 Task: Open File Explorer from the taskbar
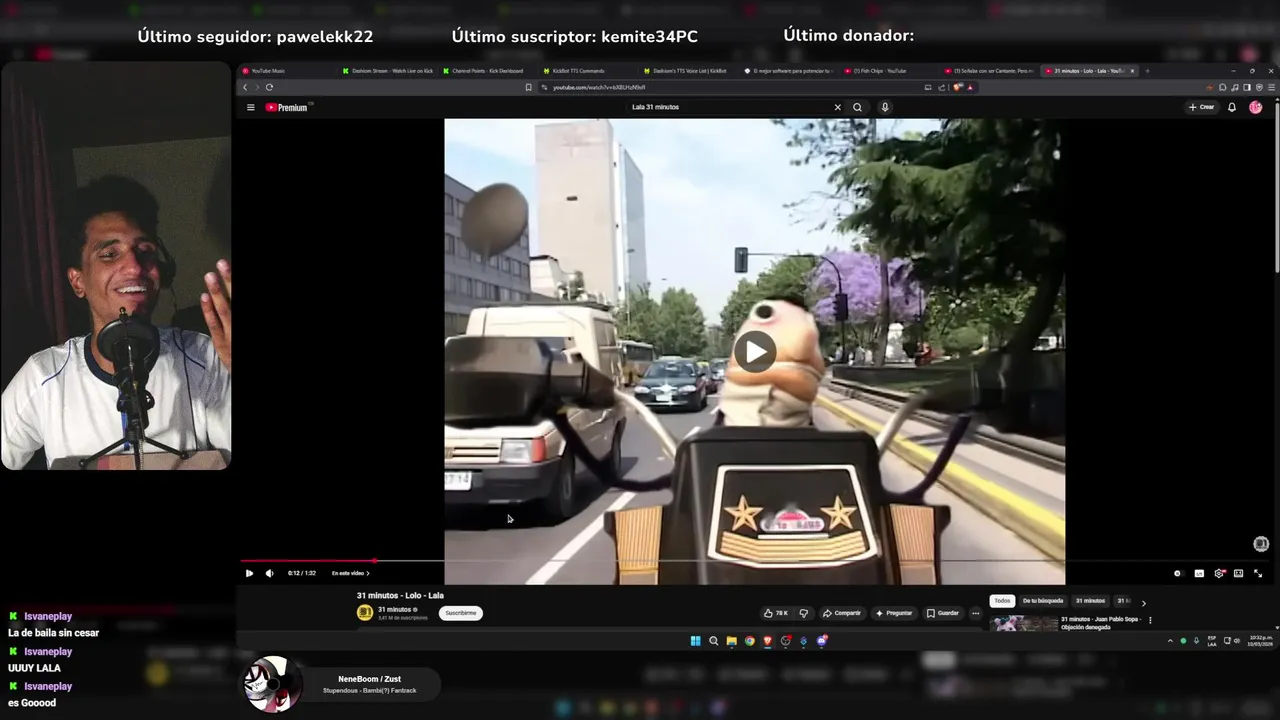pos(732,641)
